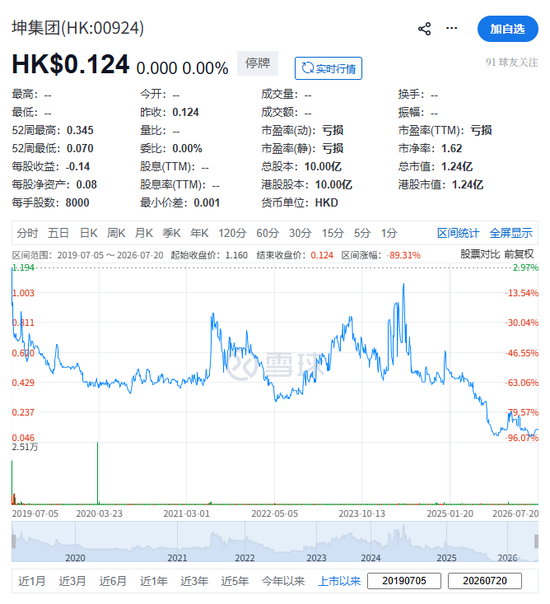550x604 pixels.
Task: Select the 日K chart tab
Action: tap(88, 233)
